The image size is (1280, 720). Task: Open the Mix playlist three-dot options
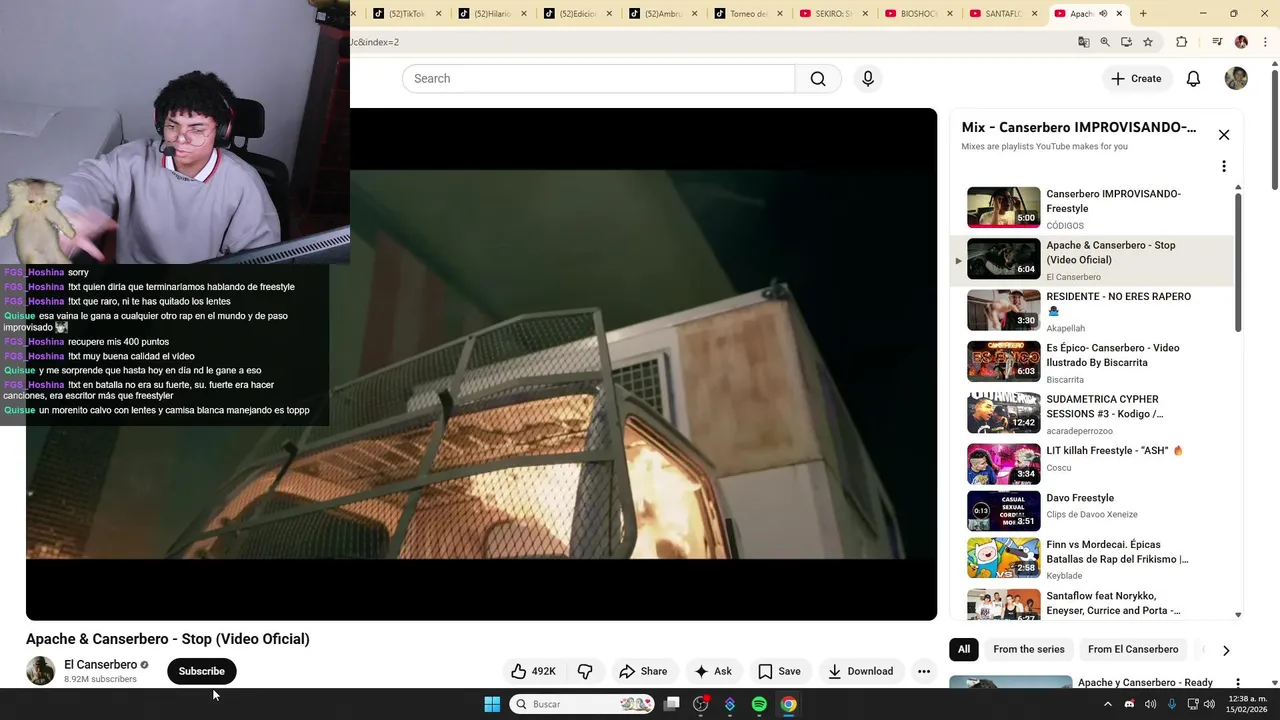[1224, 166]
